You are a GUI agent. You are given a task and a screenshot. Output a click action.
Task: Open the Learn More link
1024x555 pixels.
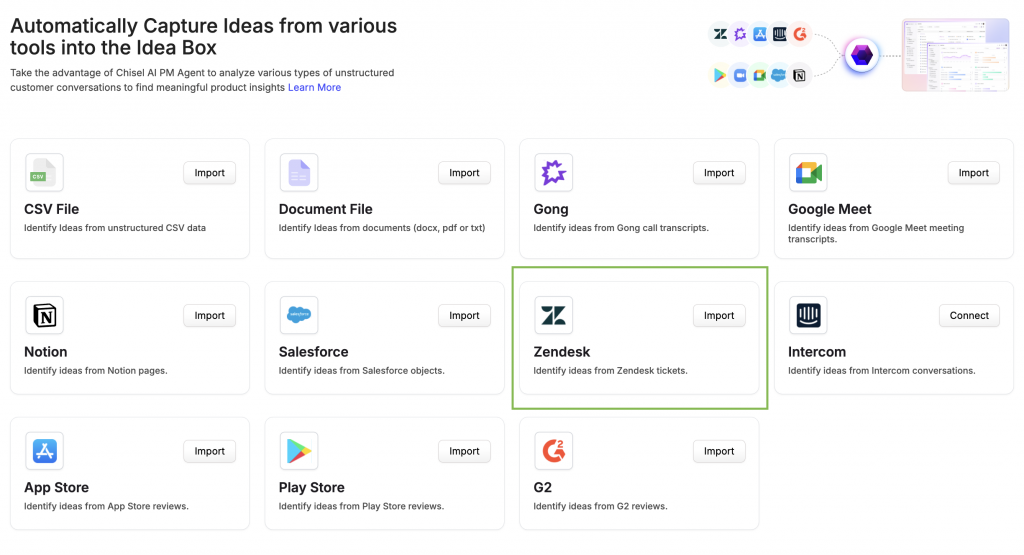tap(314, 88)
